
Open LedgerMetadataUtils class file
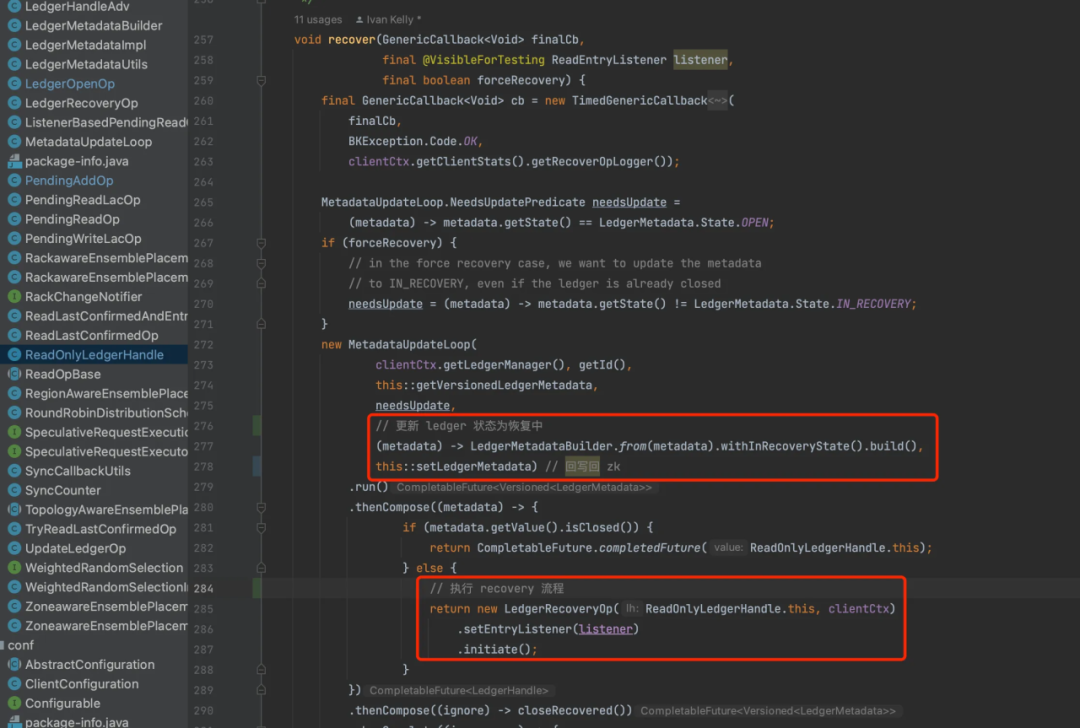point(86,64)
